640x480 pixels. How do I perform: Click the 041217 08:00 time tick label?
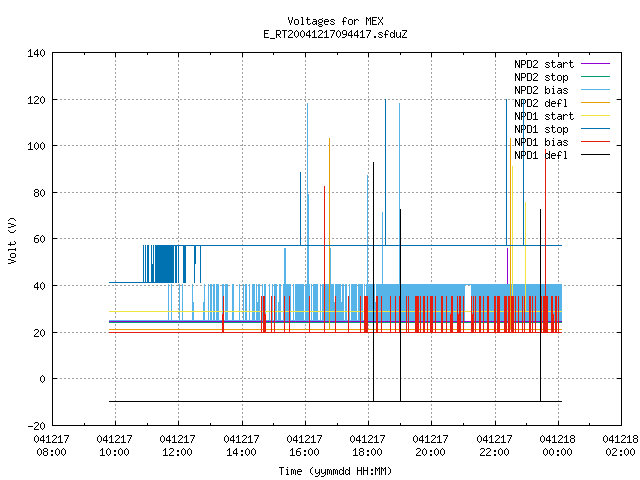click(x=51, y=446)
